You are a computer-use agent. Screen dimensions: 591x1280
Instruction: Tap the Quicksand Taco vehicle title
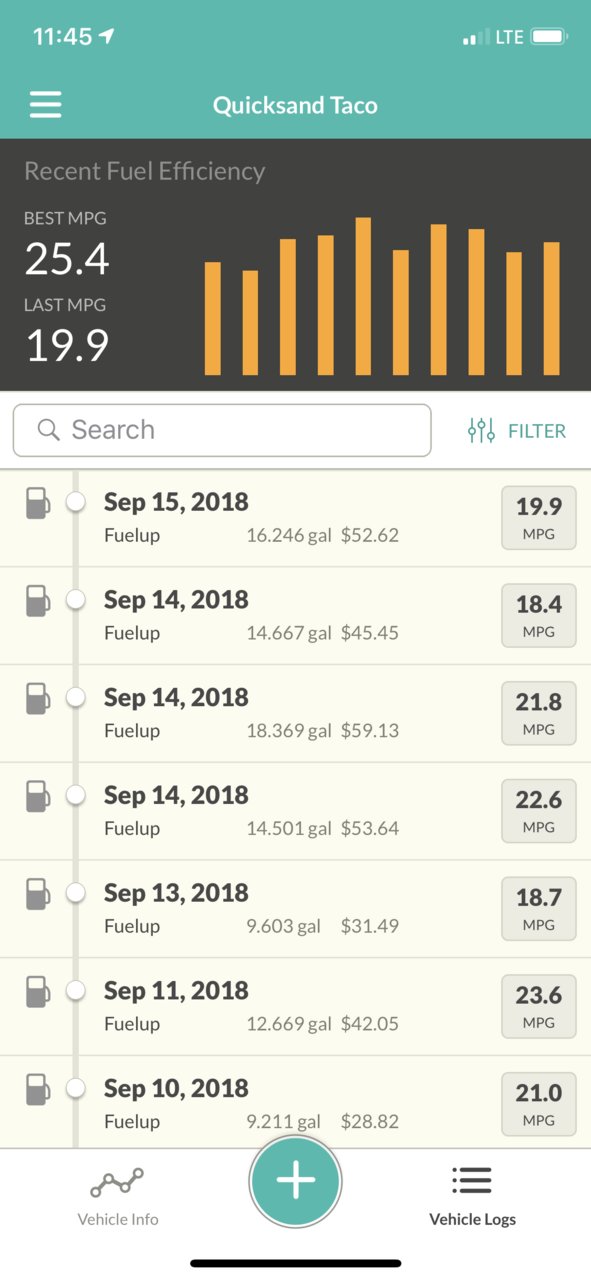click(x=295, y=105)
